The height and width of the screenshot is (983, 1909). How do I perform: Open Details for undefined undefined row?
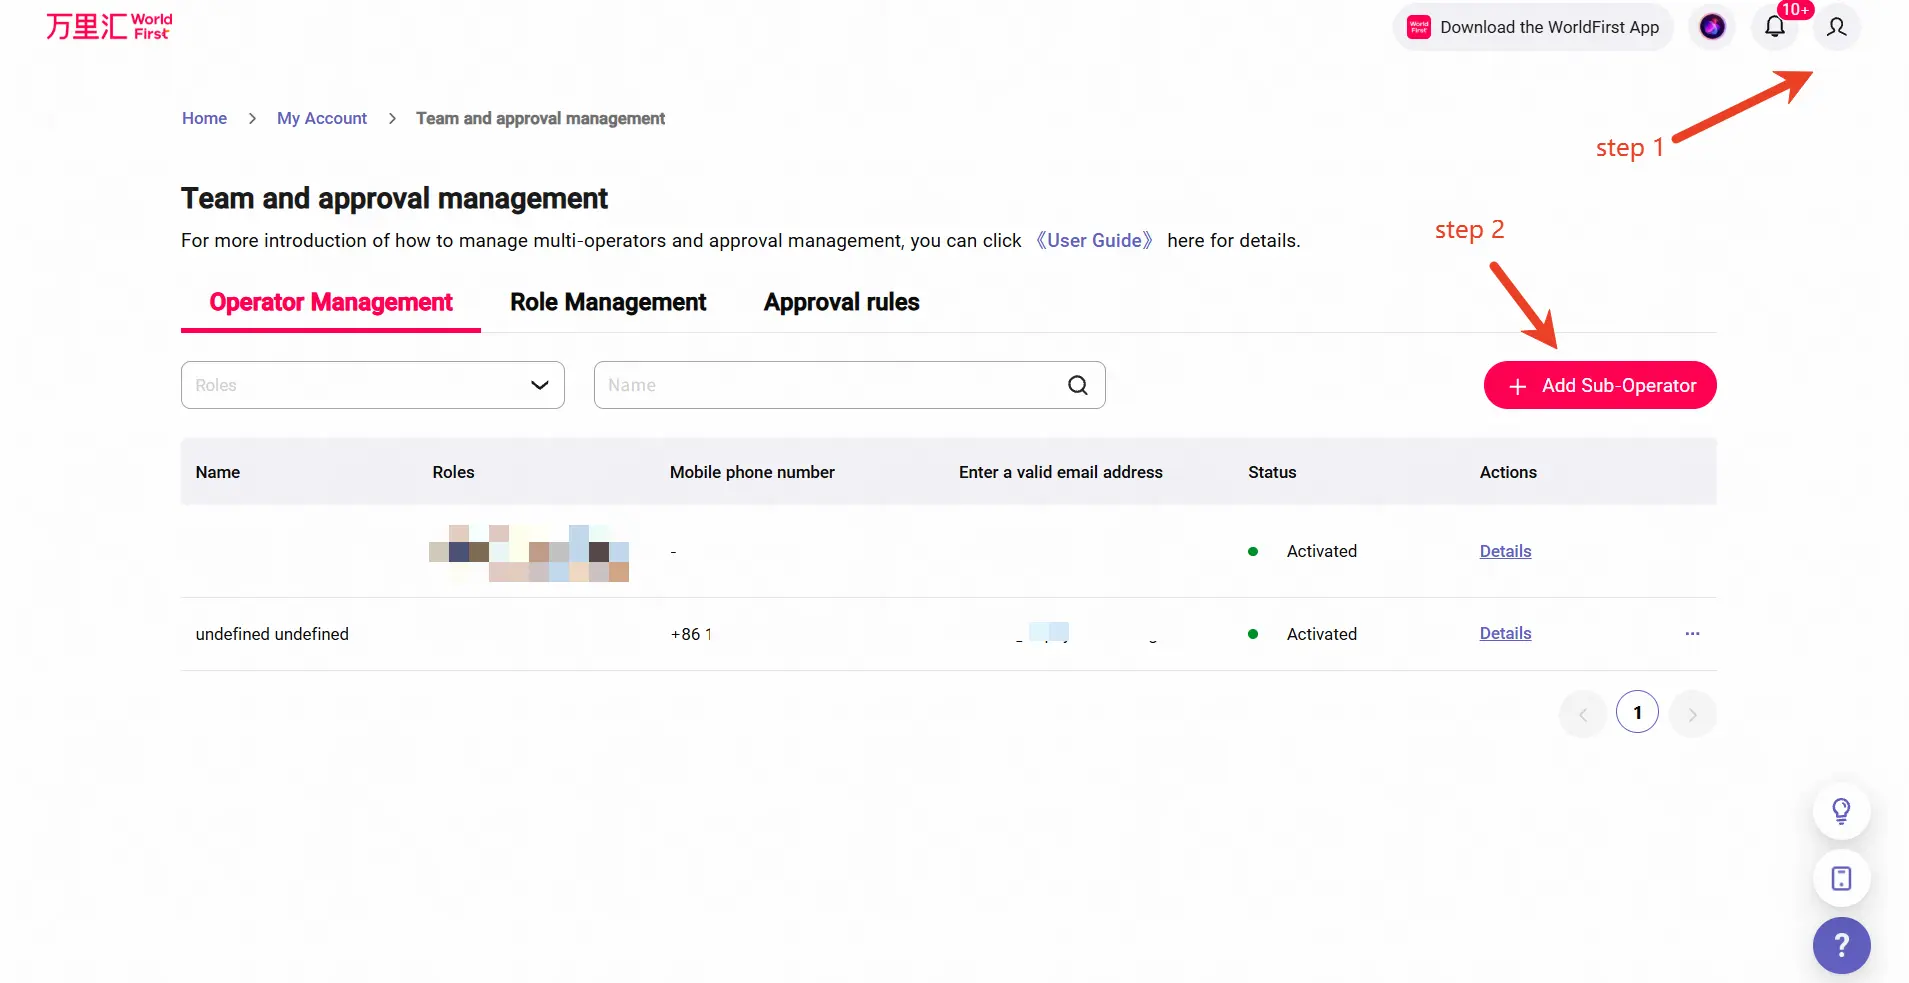coord(1505,633)
